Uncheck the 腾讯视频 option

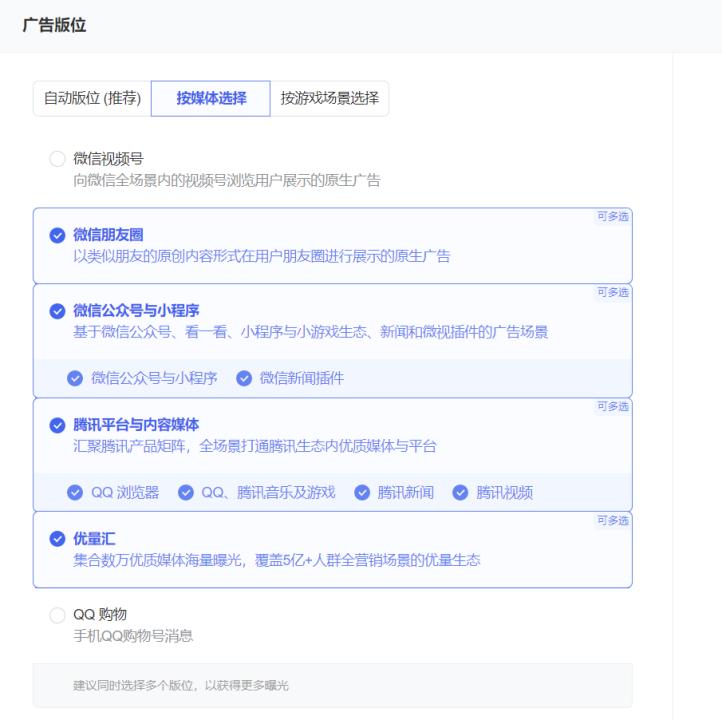(x=460, y=492)
